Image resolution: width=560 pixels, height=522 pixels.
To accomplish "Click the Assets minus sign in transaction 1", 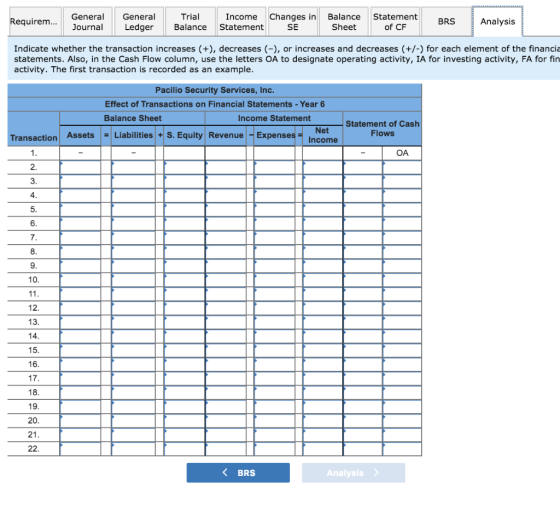I will pyautogui.click(x=80, y=153).
